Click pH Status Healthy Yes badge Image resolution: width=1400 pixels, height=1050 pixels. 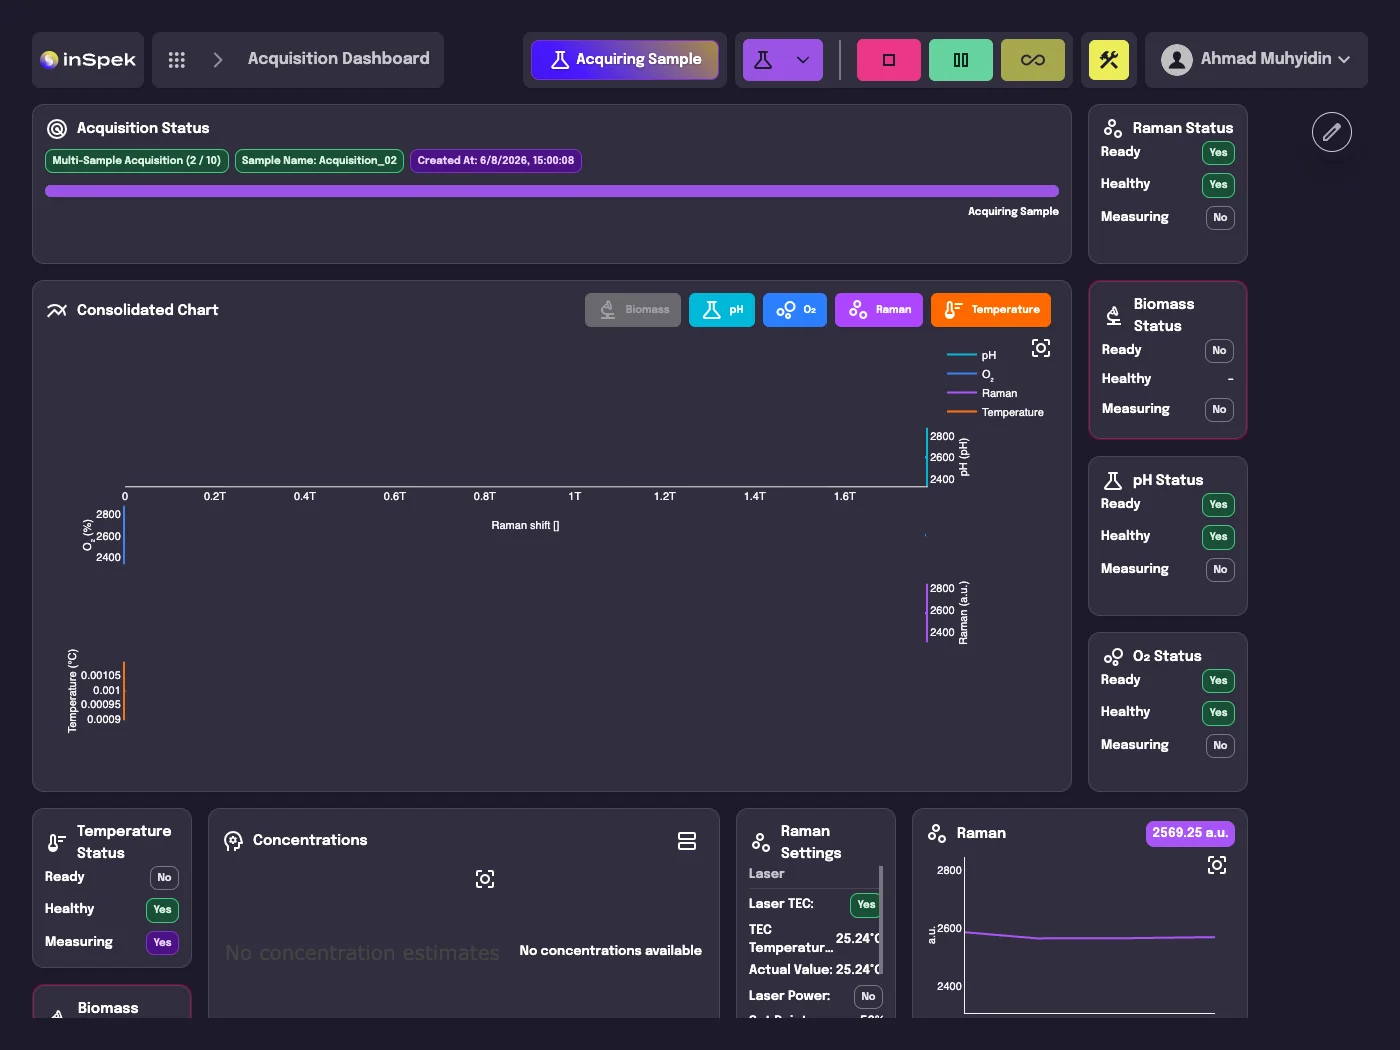[1218, 537]
